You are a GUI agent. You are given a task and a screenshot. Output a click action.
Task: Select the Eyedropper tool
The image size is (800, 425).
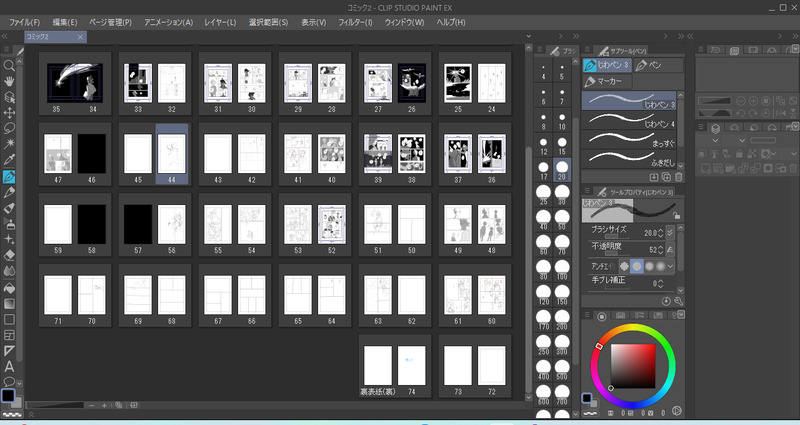(9, 160)
